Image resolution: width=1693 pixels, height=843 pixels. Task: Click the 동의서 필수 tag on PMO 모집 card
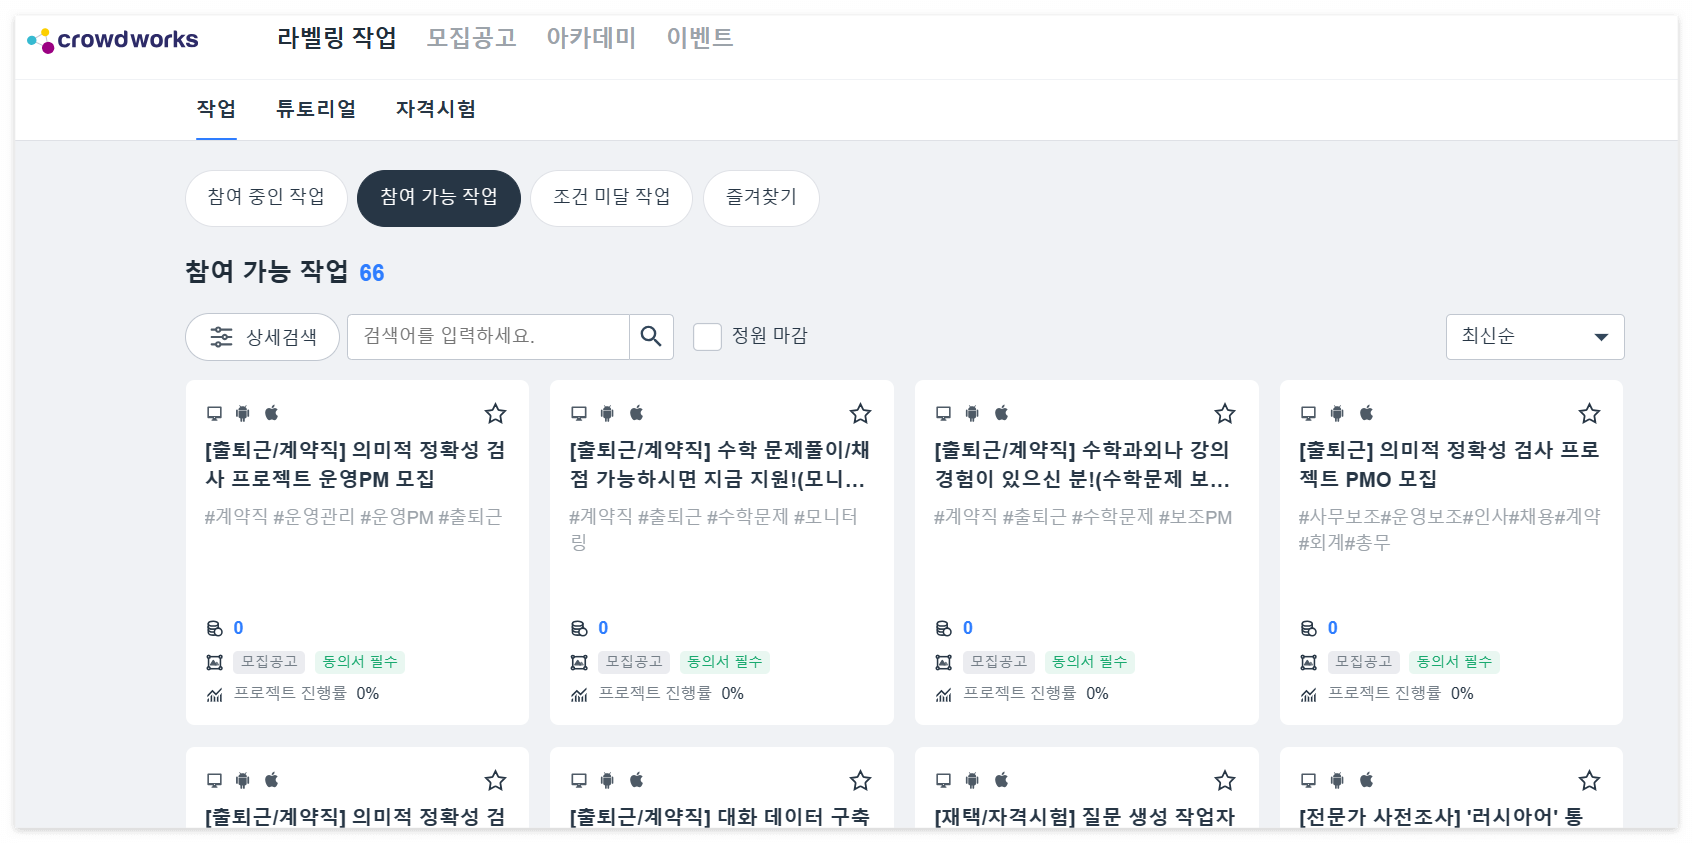pyautogui.click(x=1454, y=662)
